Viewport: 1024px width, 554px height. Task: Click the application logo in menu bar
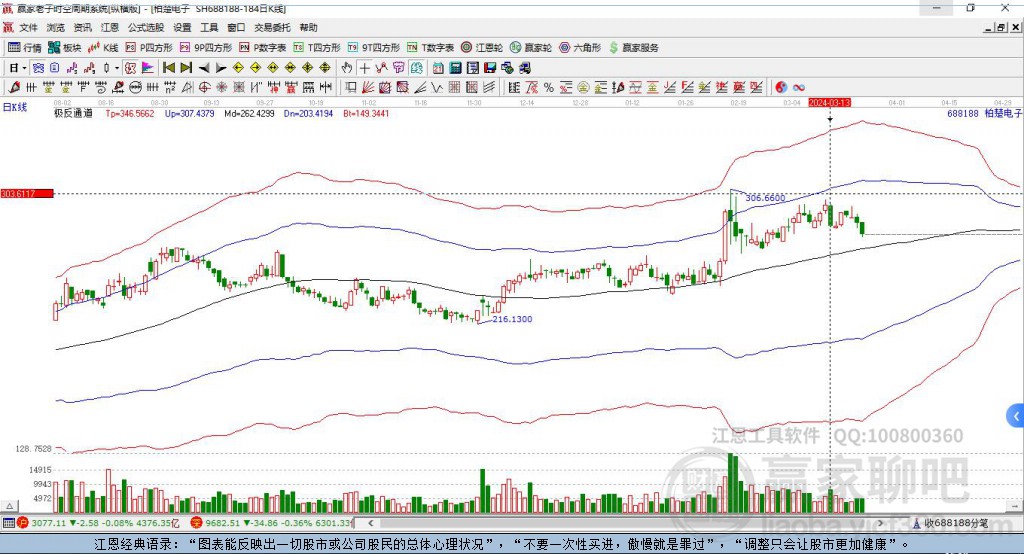[8, 27]
